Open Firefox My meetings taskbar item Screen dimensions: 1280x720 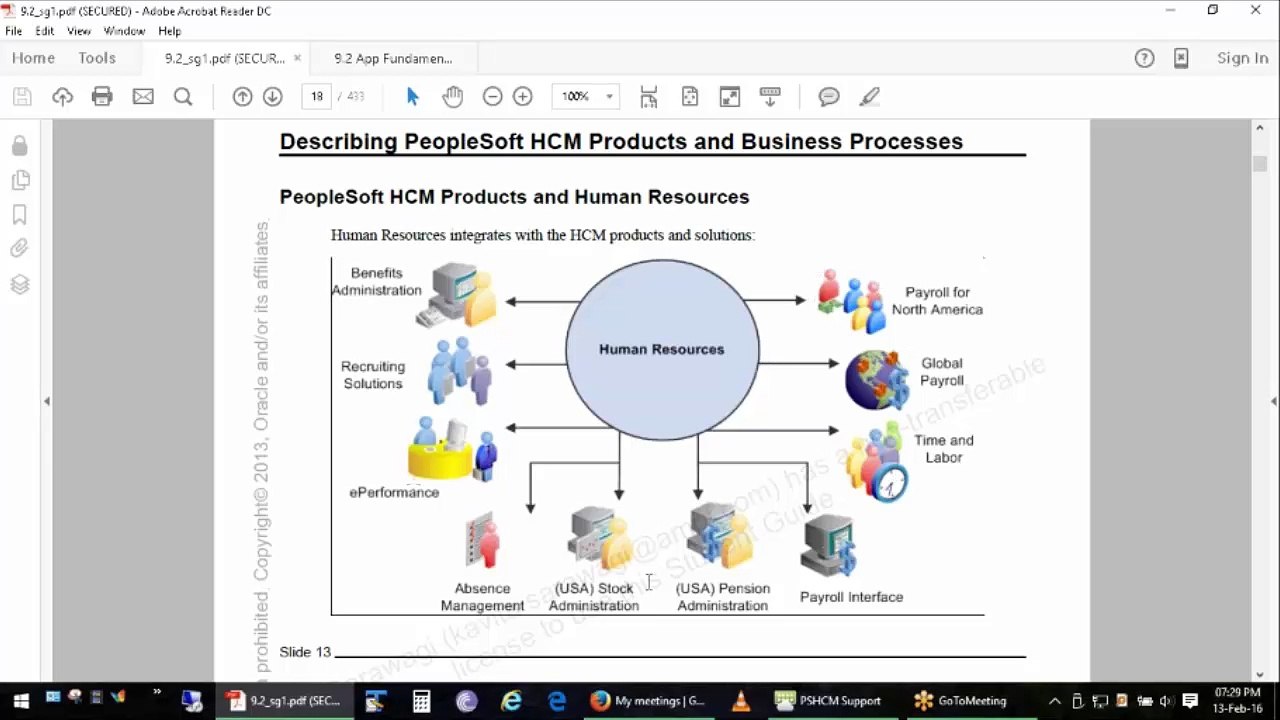[x=647, y=701]
